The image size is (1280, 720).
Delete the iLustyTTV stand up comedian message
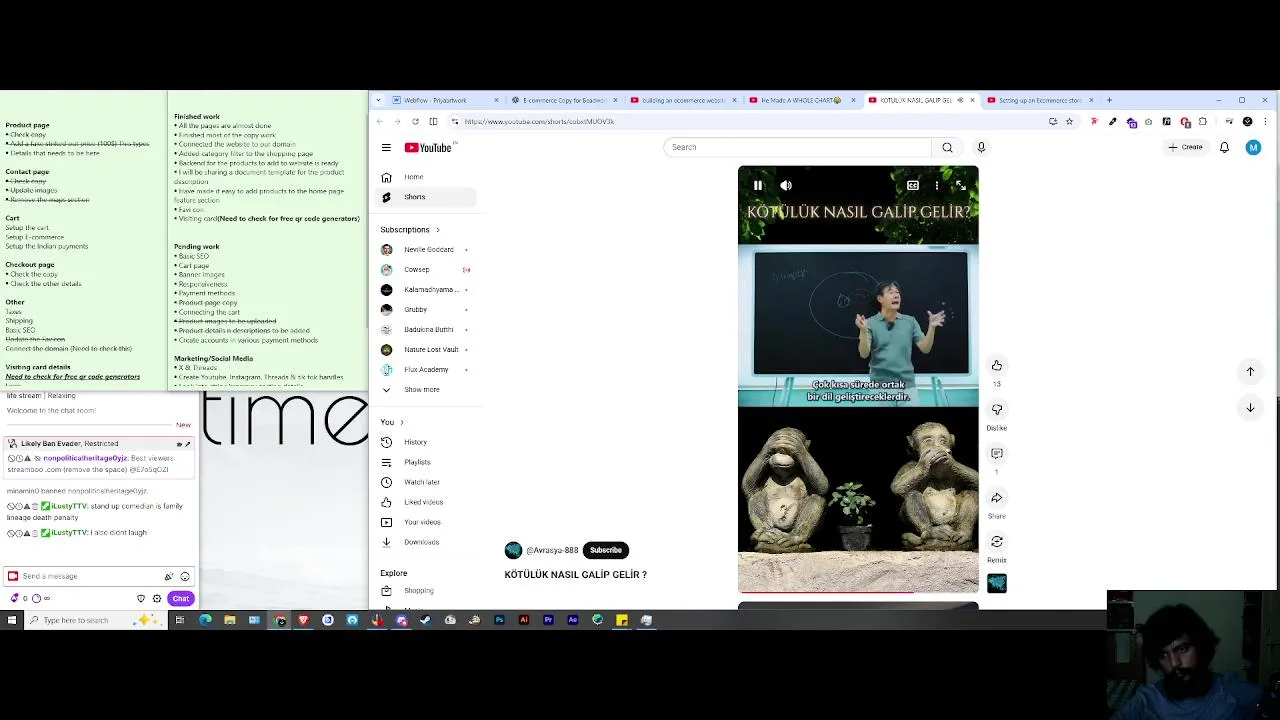(35, 506)
